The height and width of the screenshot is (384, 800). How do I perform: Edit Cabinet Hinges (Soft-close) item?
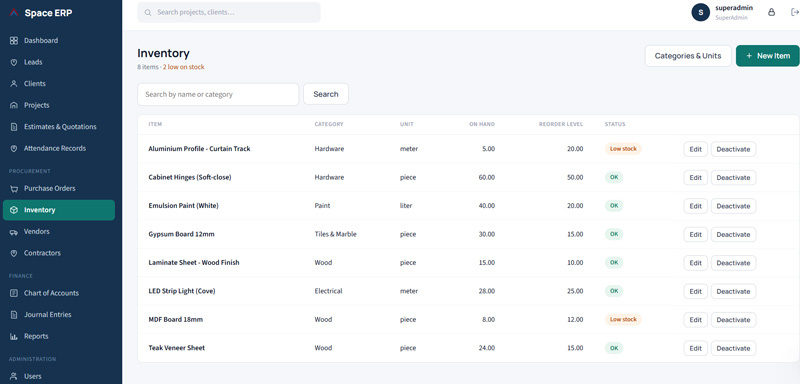pyautogui.click(x=695, y=177)
